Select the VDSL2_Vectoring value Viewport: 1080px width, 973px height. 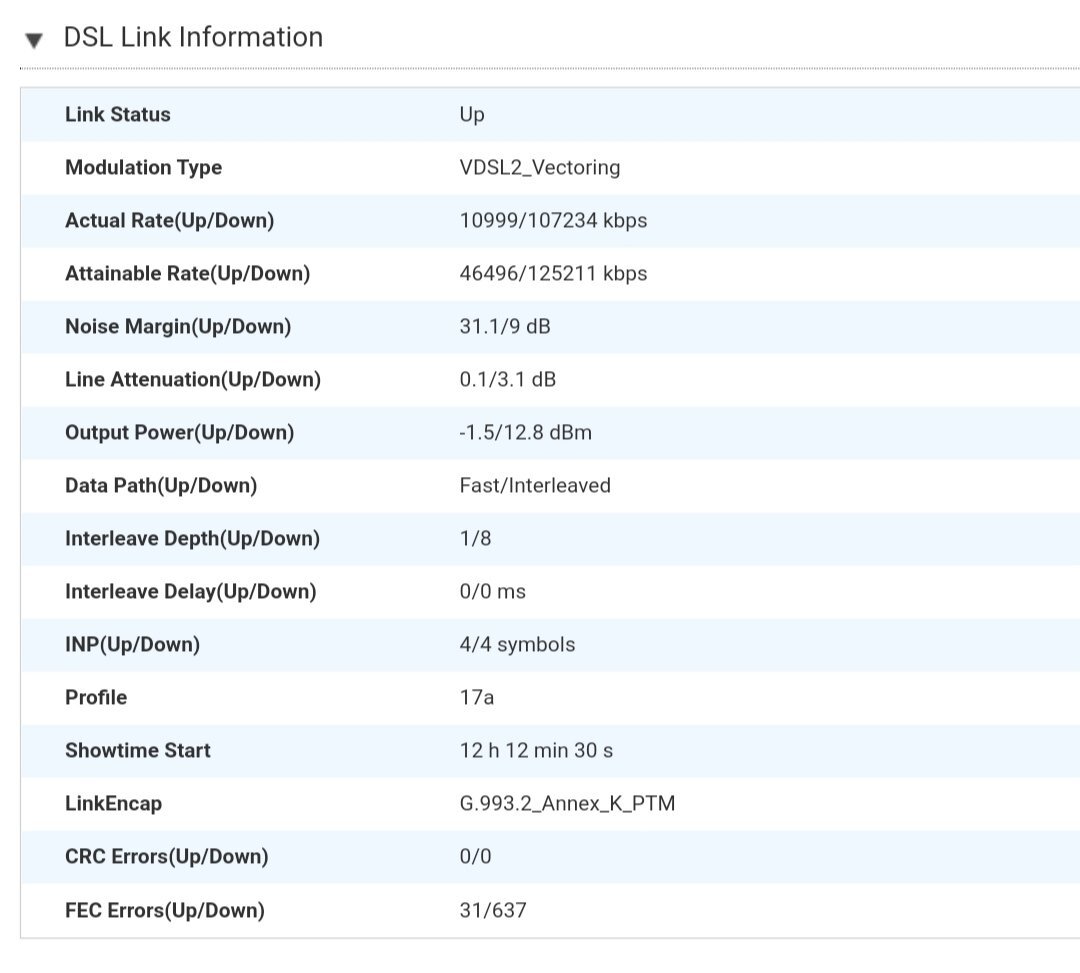539,167
